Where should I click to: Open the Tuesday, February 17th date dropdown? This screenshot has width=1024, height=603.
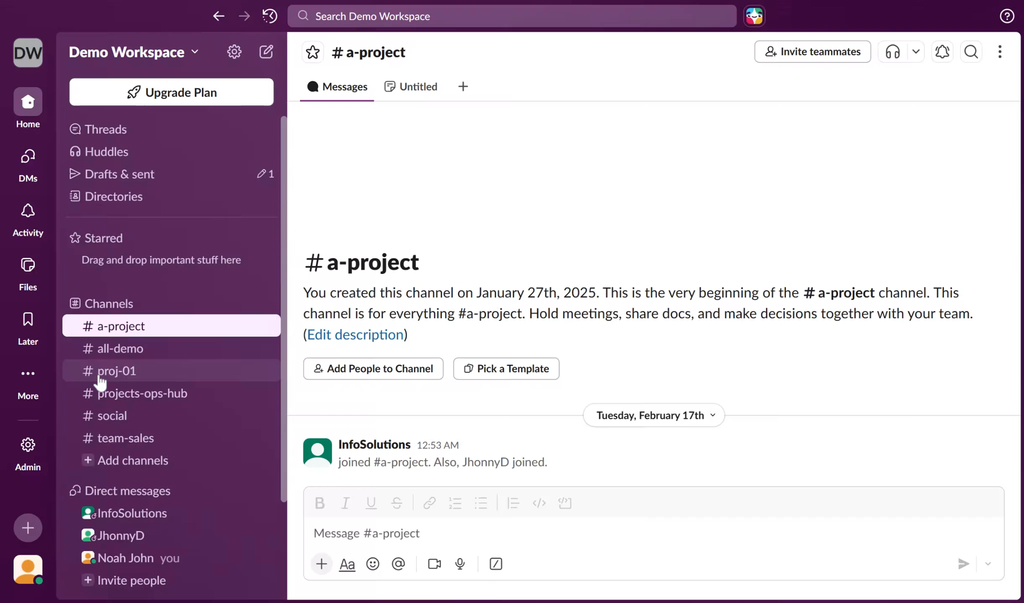[655, 415]
